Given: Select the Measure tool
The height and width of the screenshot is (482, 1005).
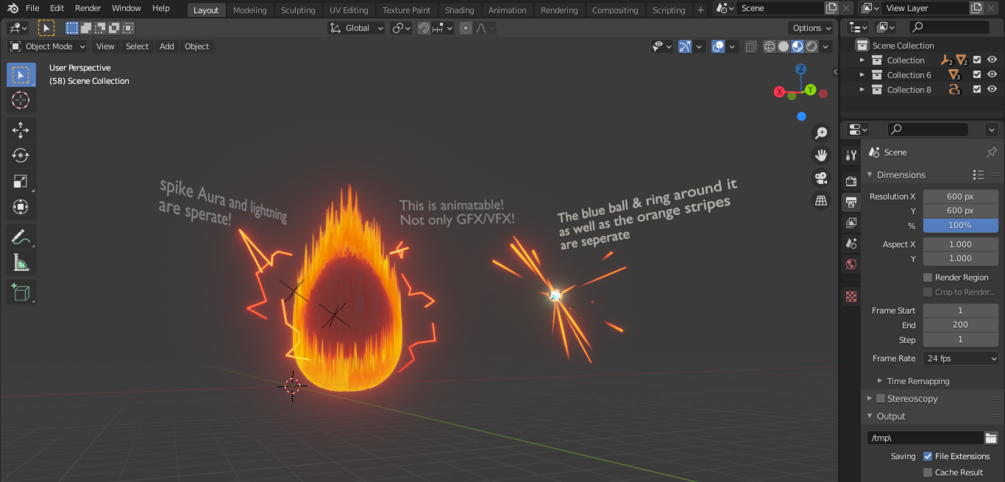Looking at the screenshot, I should (x=21, y=262).
